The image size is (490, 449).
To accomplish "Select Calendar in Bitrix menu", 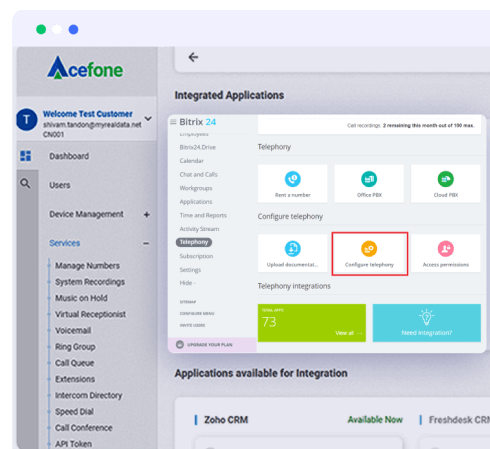I will point(192,161).
